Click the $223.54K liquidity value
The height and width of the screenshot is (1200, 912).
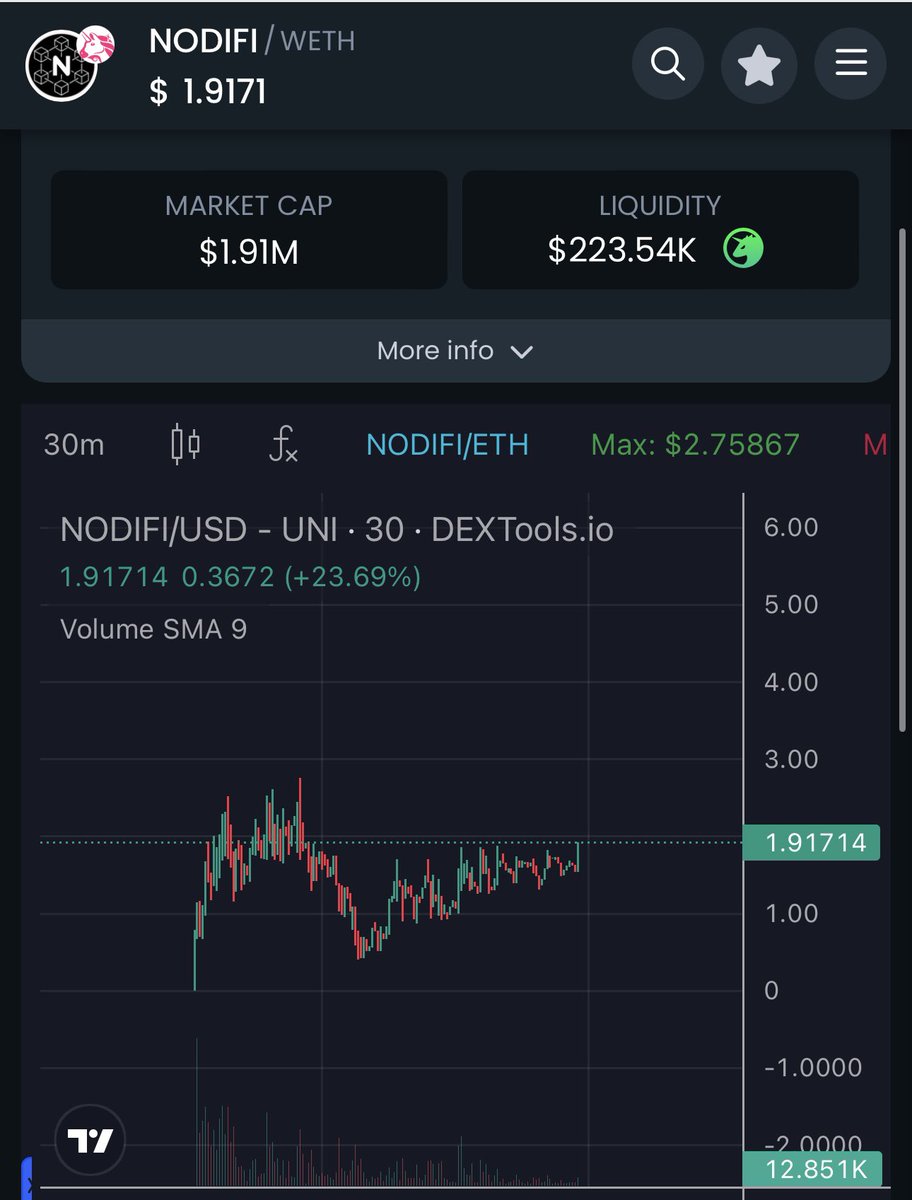pyautogui.click(x=622, y=250)
